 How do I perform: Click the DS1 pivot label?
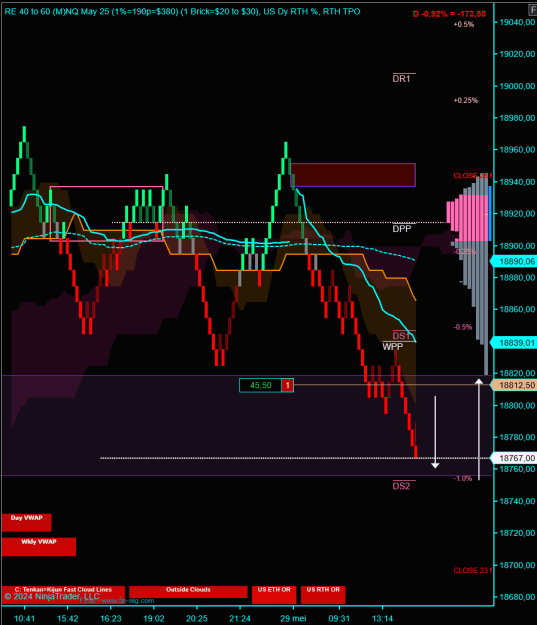[x=401, y=336]
